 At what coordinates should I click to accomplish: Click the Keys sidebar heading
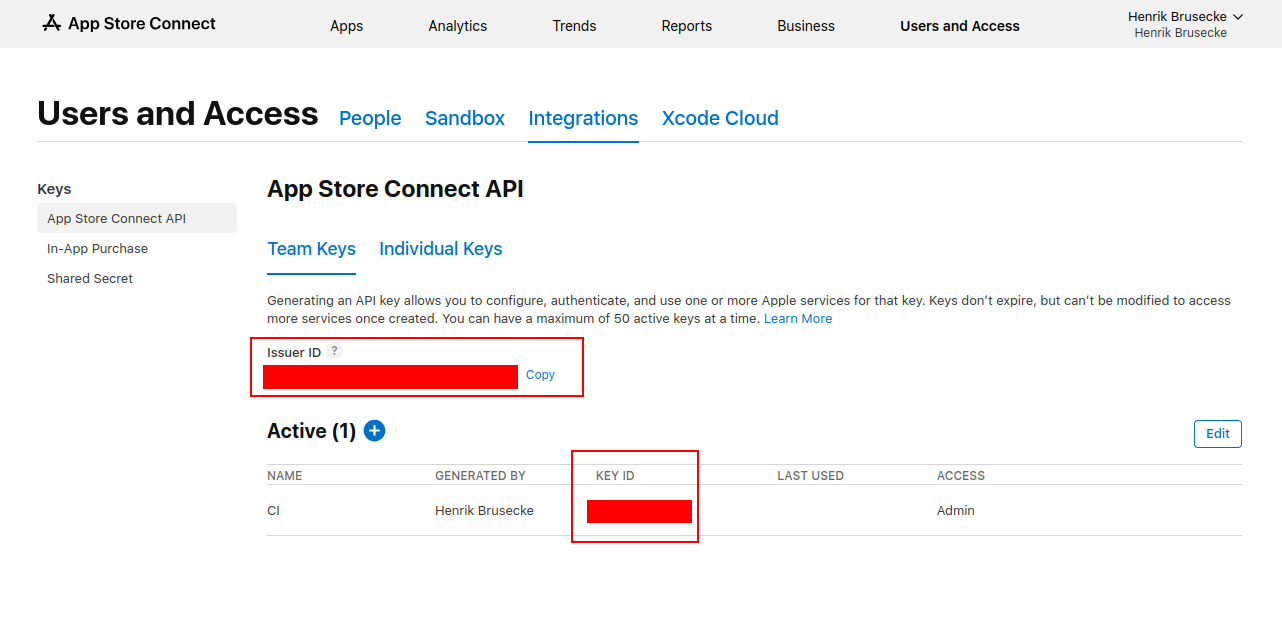54,189
